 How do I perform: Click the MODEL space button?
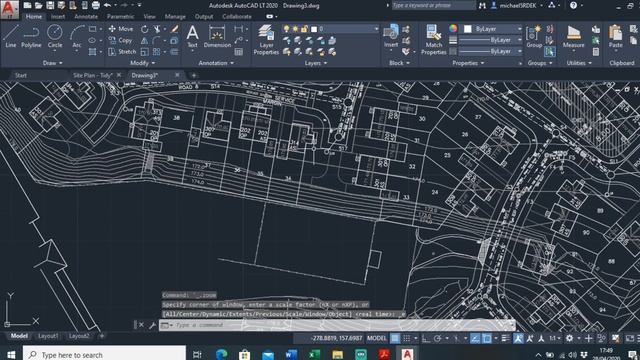[376, 338]
